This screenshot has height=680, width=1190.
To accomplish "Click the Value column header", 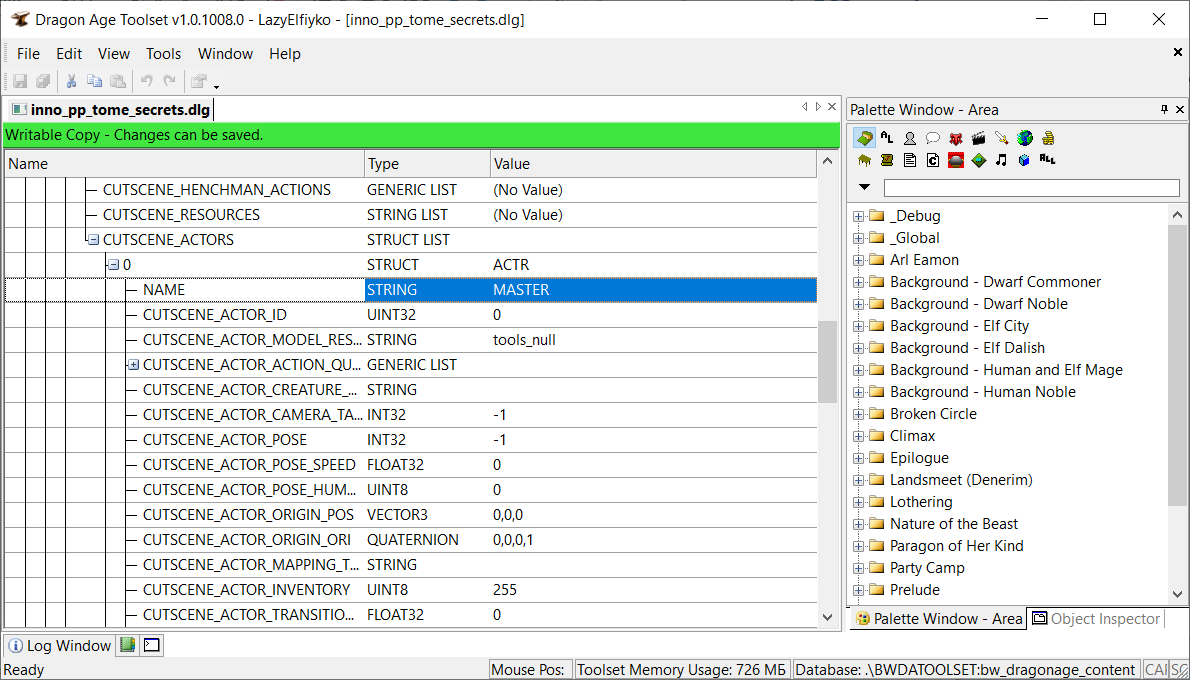I will (512, 164).
